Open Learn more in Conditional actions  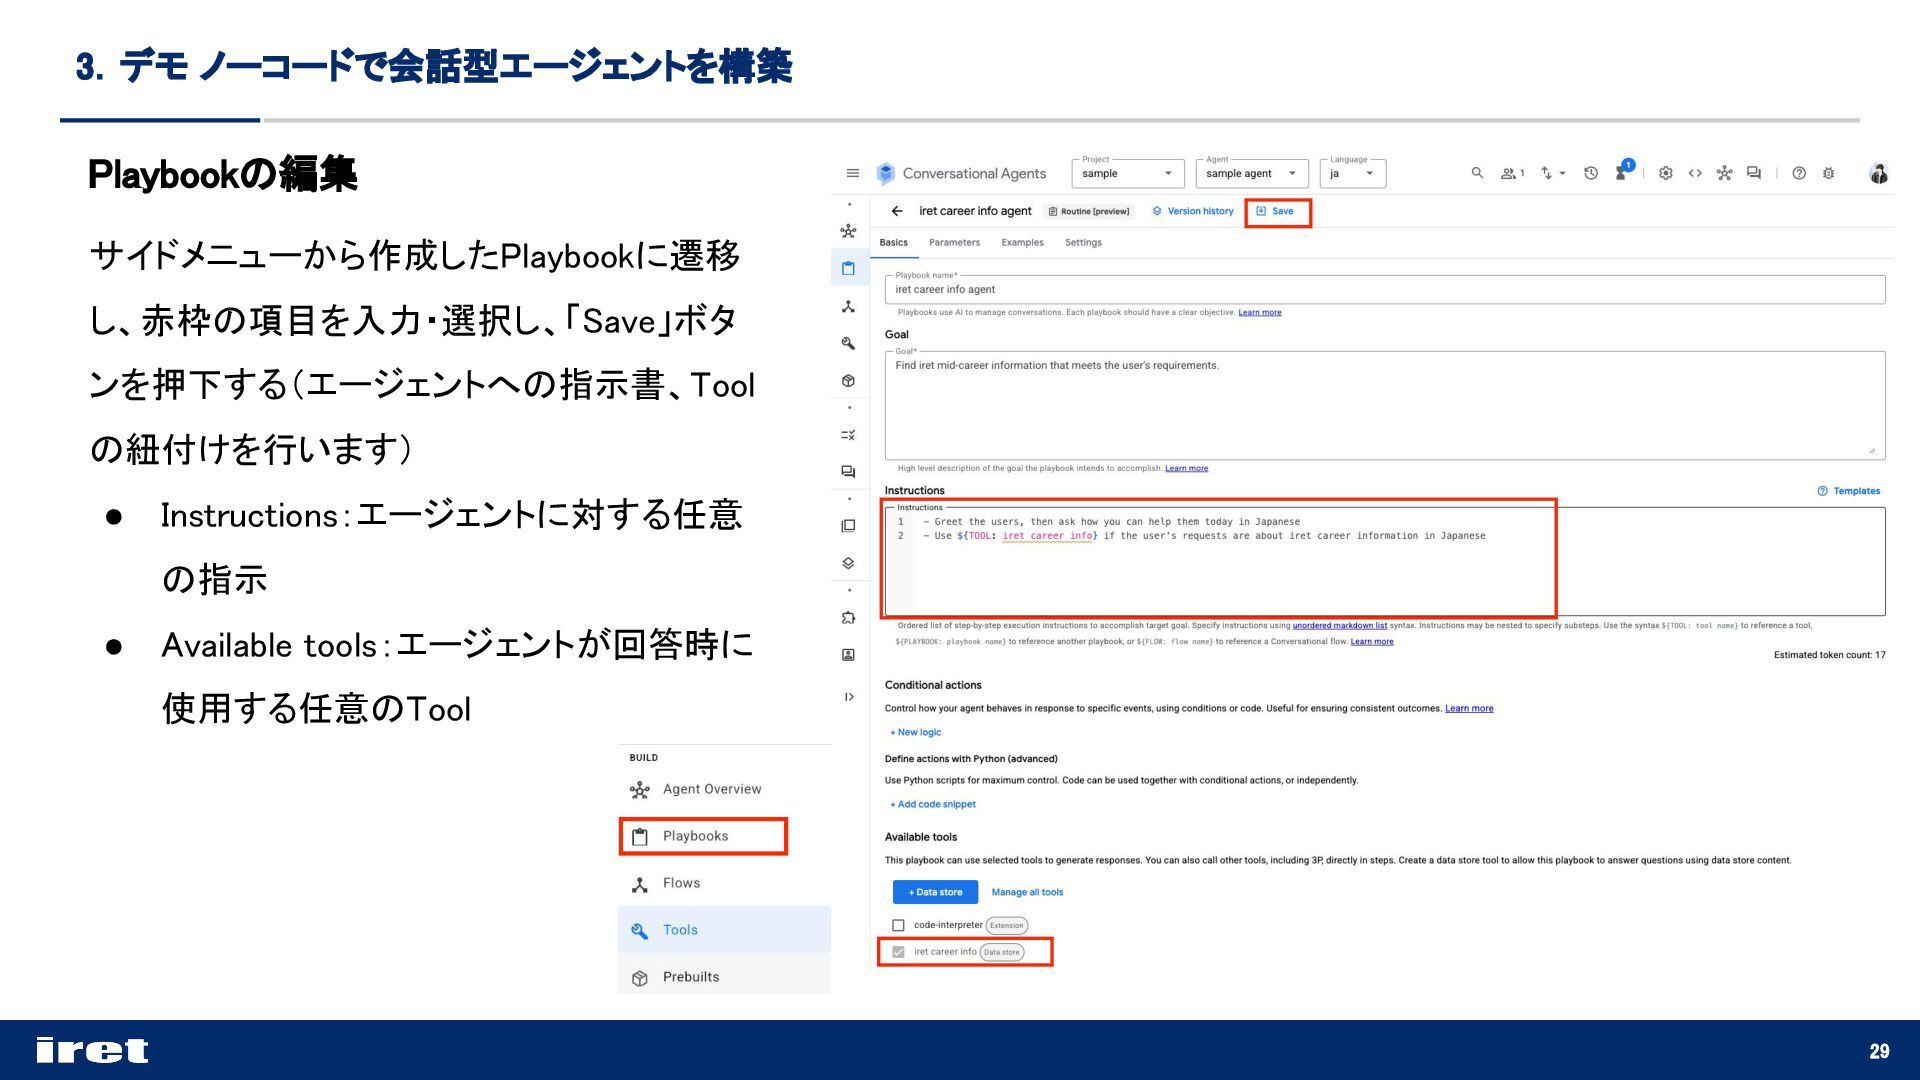pos(1469,709)
